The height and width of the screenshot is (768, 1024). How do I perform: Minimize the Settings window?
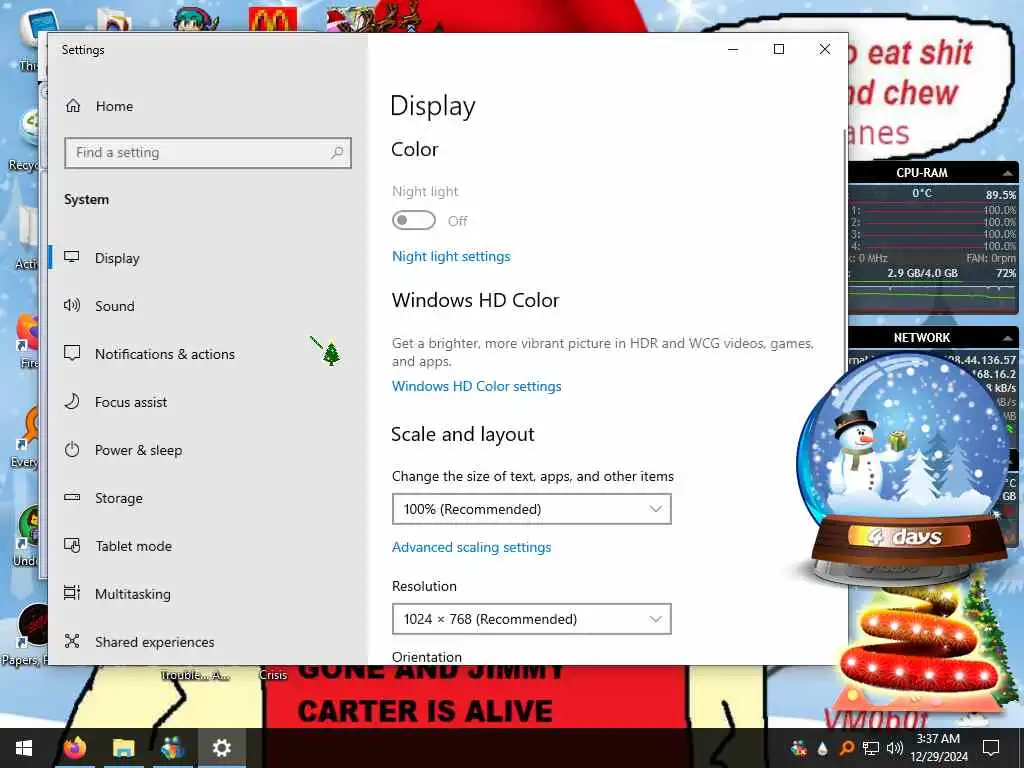[x=733, y=50]
